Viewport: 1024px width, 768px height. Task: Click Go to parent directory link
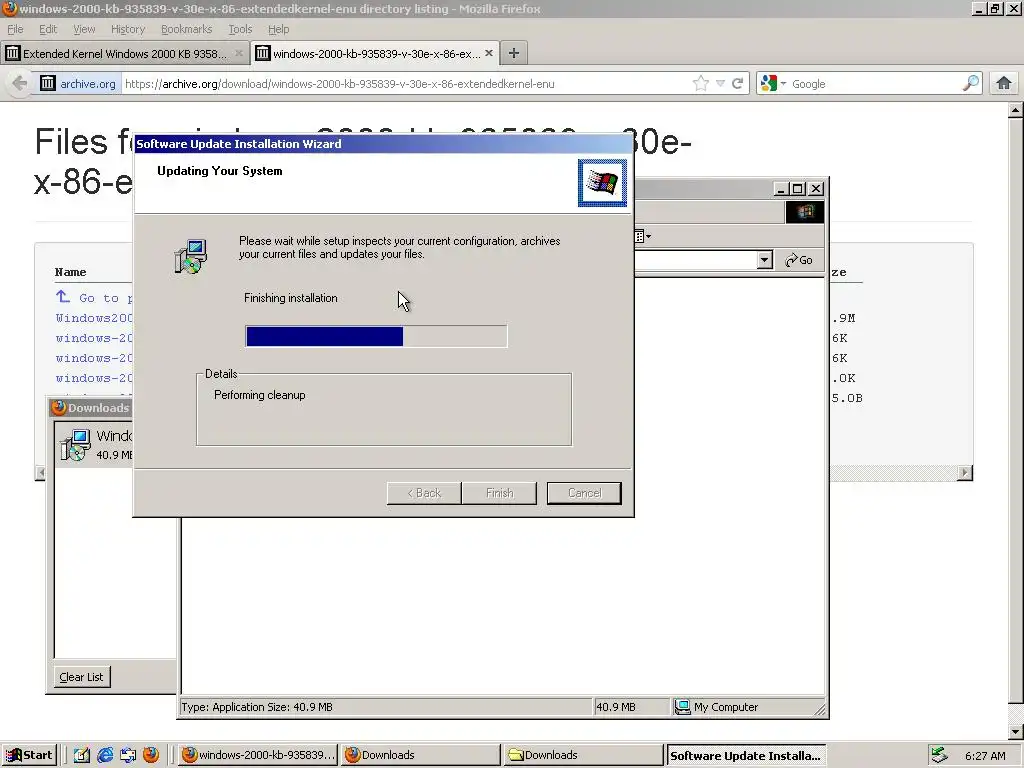click(x=95, y=298)
